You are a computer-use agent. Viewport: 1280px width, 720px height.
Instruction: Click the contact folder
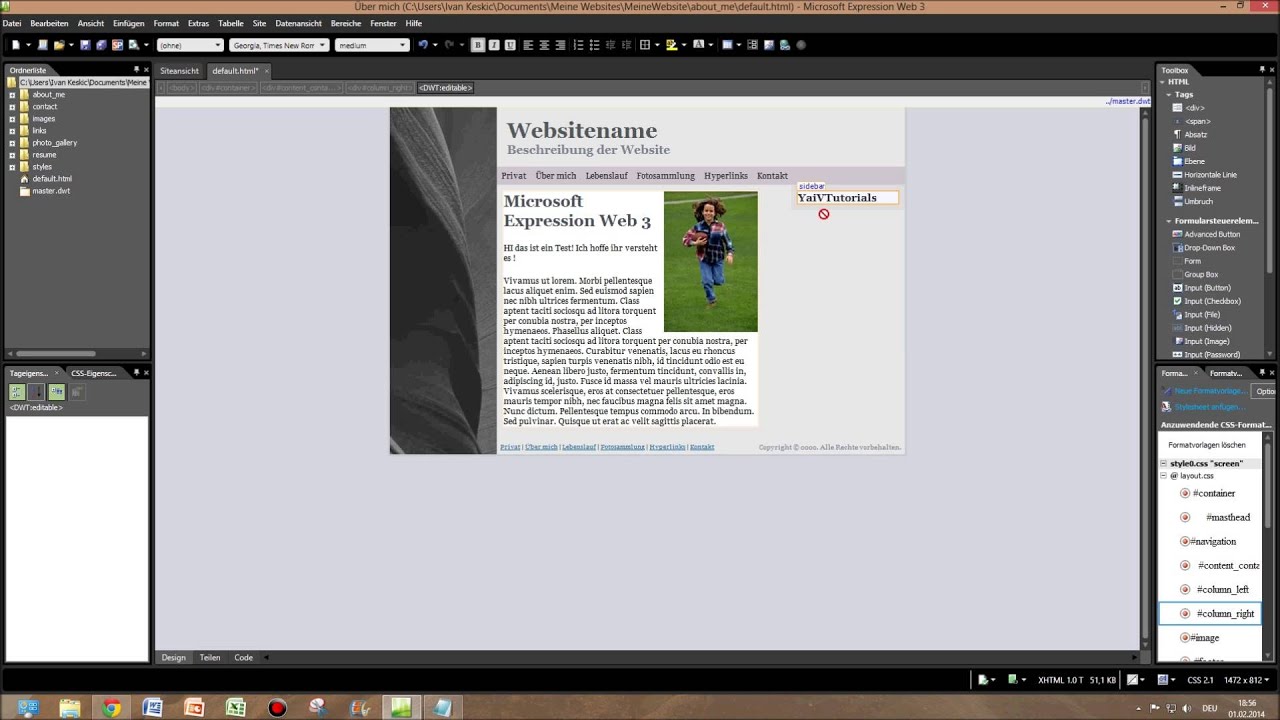[44, 107]
